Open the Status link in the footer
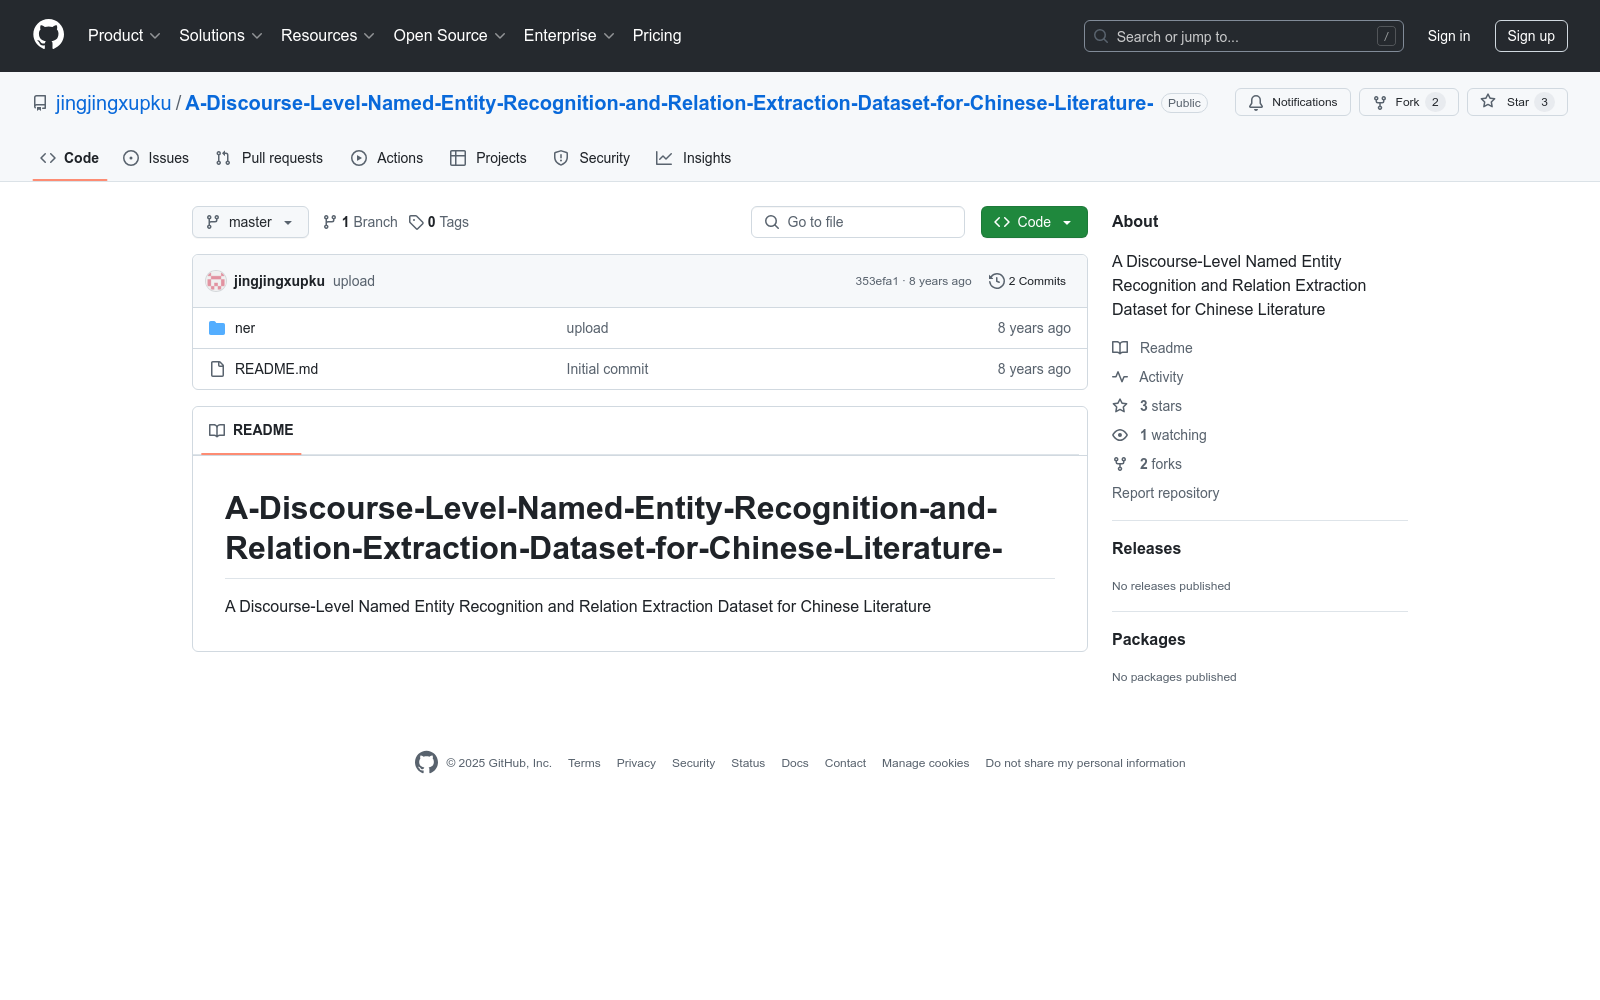Viewport: 1600px width, 1000px height. coord(748,763)
